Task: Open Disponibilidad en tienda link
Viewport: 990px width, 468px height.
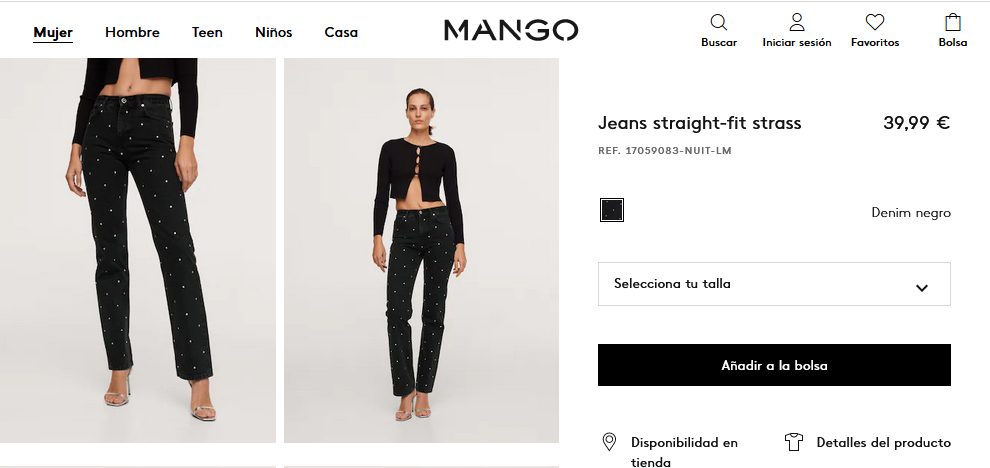Action: tap(684, 452)
